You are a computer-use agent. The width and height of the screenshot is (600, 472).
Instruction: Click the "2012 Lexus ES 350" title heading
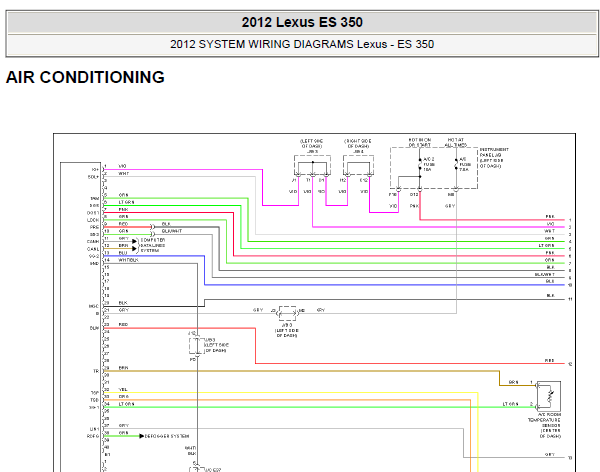pyautogui.click(x=302, y=22)
